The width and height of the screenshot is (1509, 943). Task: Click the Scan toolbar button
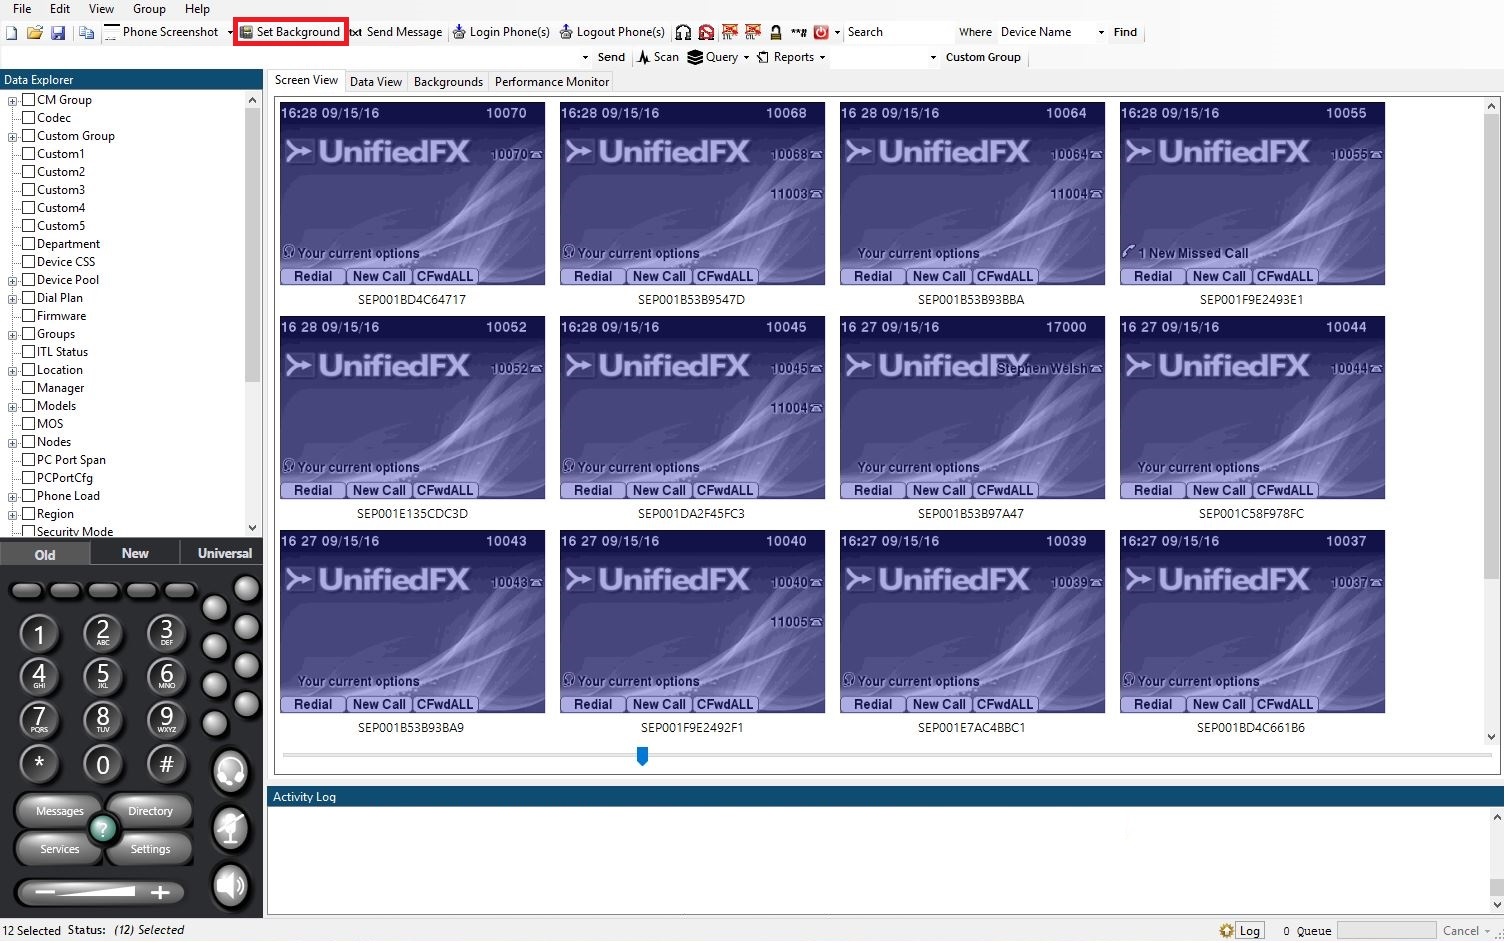tap(658, 57)
